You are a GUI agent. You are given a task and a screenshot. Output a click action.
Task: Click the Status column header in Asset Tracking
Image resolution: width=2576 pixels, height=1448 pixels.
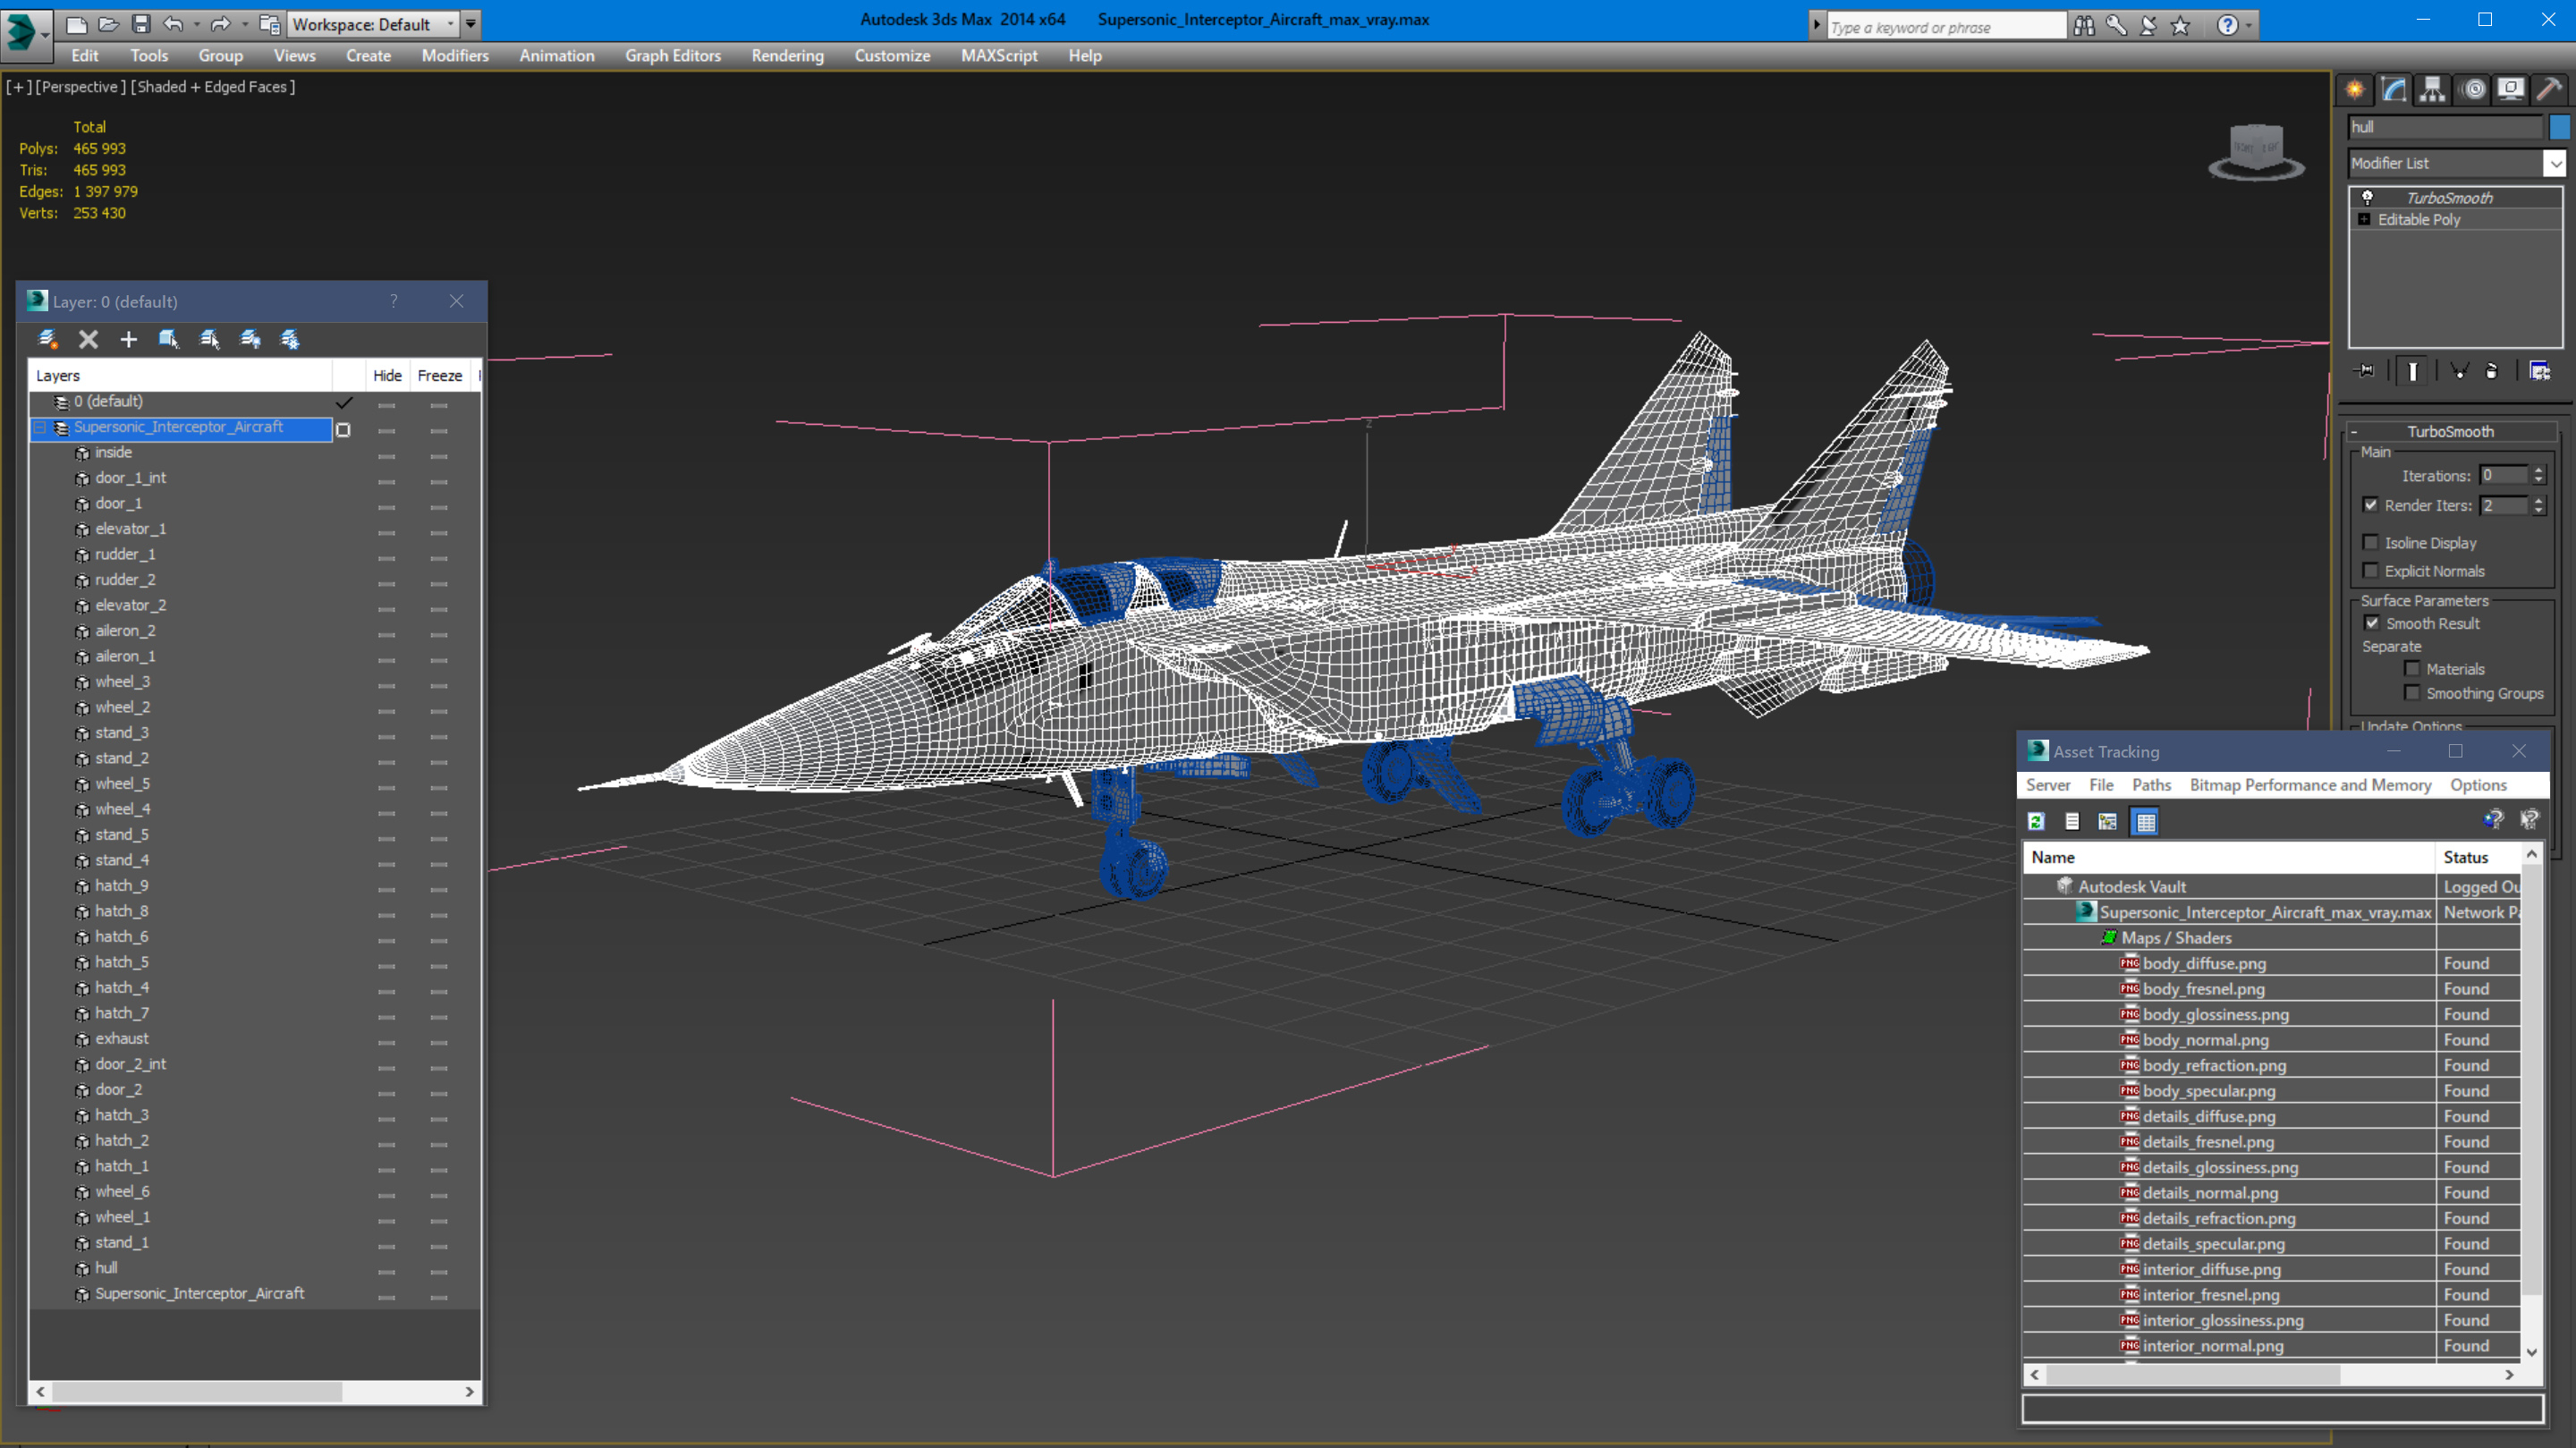pyautogui.click(x=2476, y=857)
